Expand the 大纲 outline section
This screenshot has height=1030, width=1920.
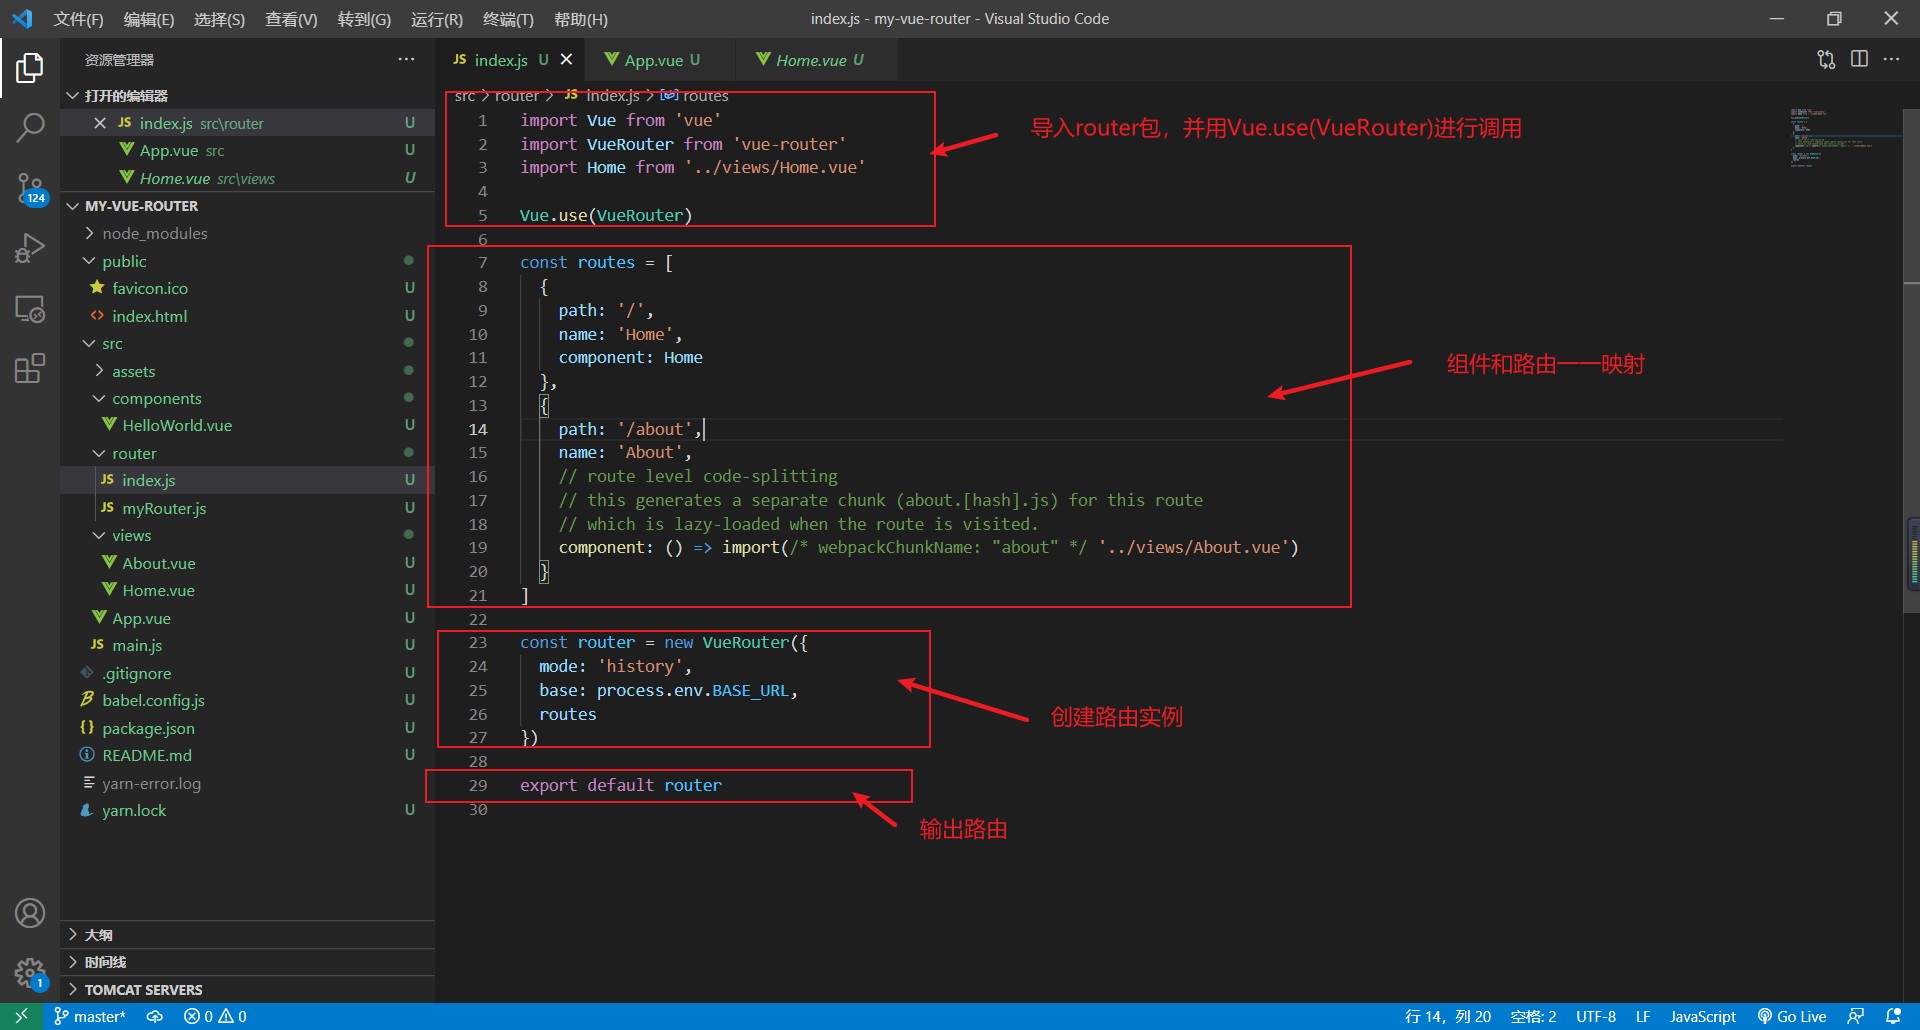pyautogui.click(x=247, y=934)
